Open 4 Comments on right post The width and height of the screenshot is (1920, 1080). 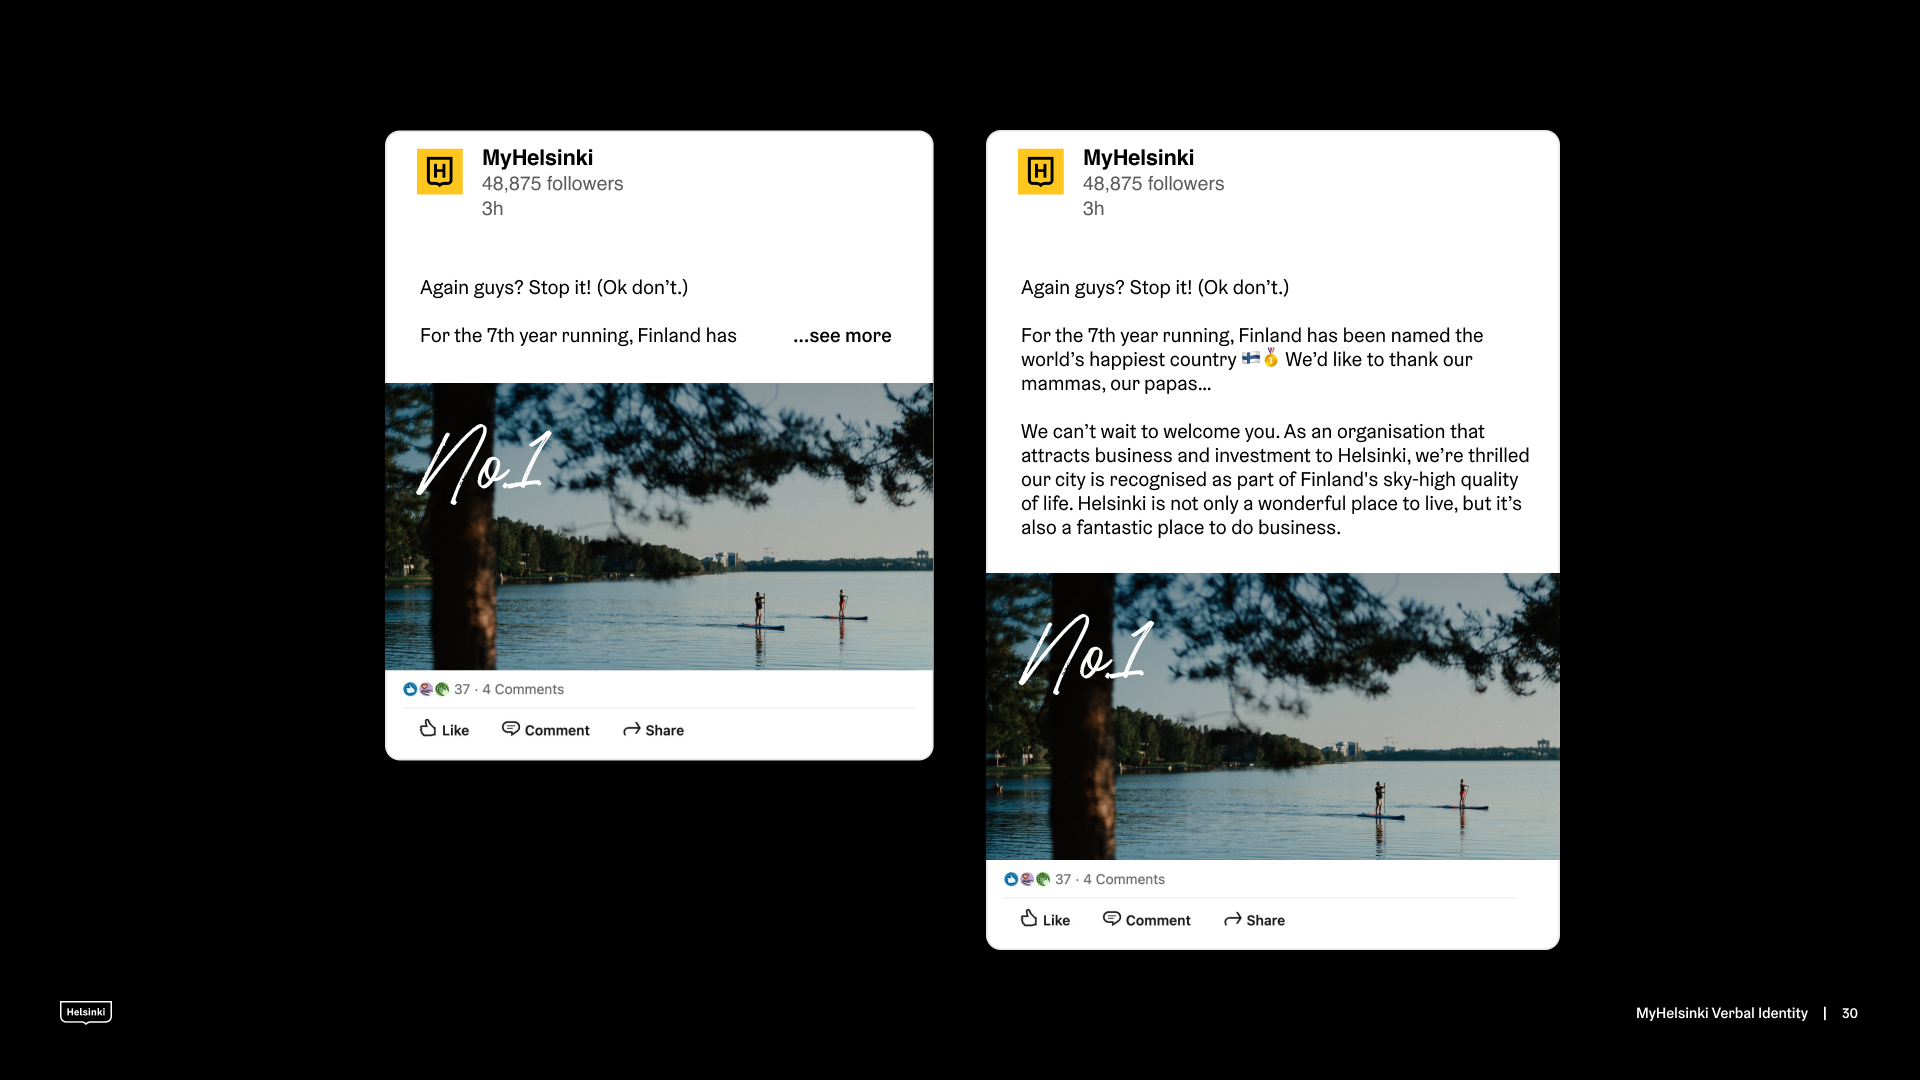pyautogui.click(x=1124, y=879)
